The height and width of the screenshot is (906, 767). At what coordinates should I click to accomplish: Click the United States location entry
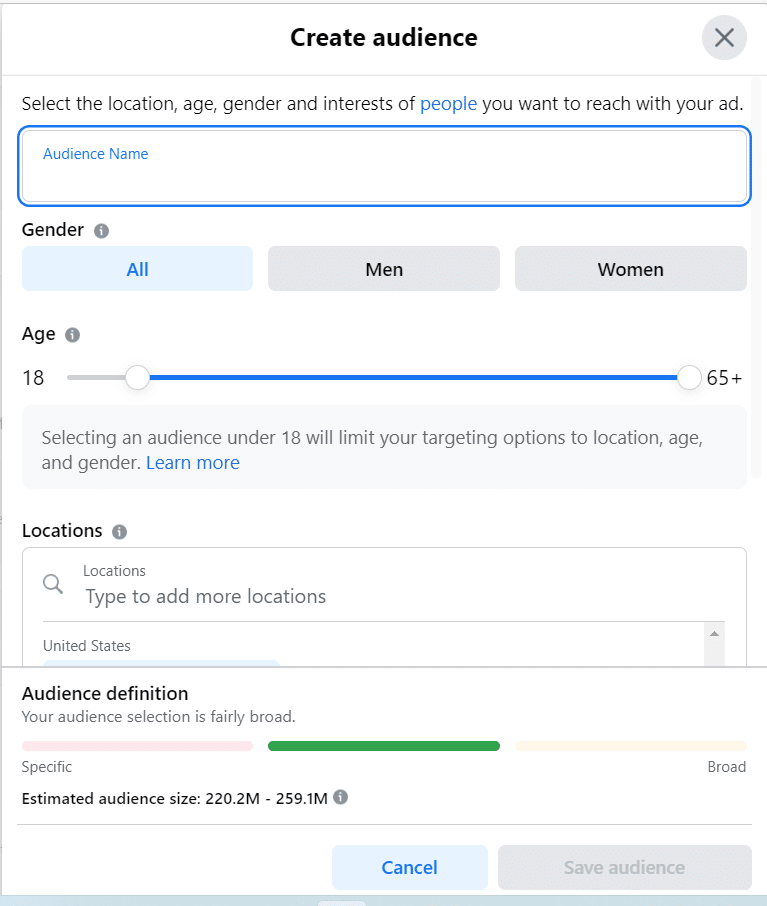[87, 646]
